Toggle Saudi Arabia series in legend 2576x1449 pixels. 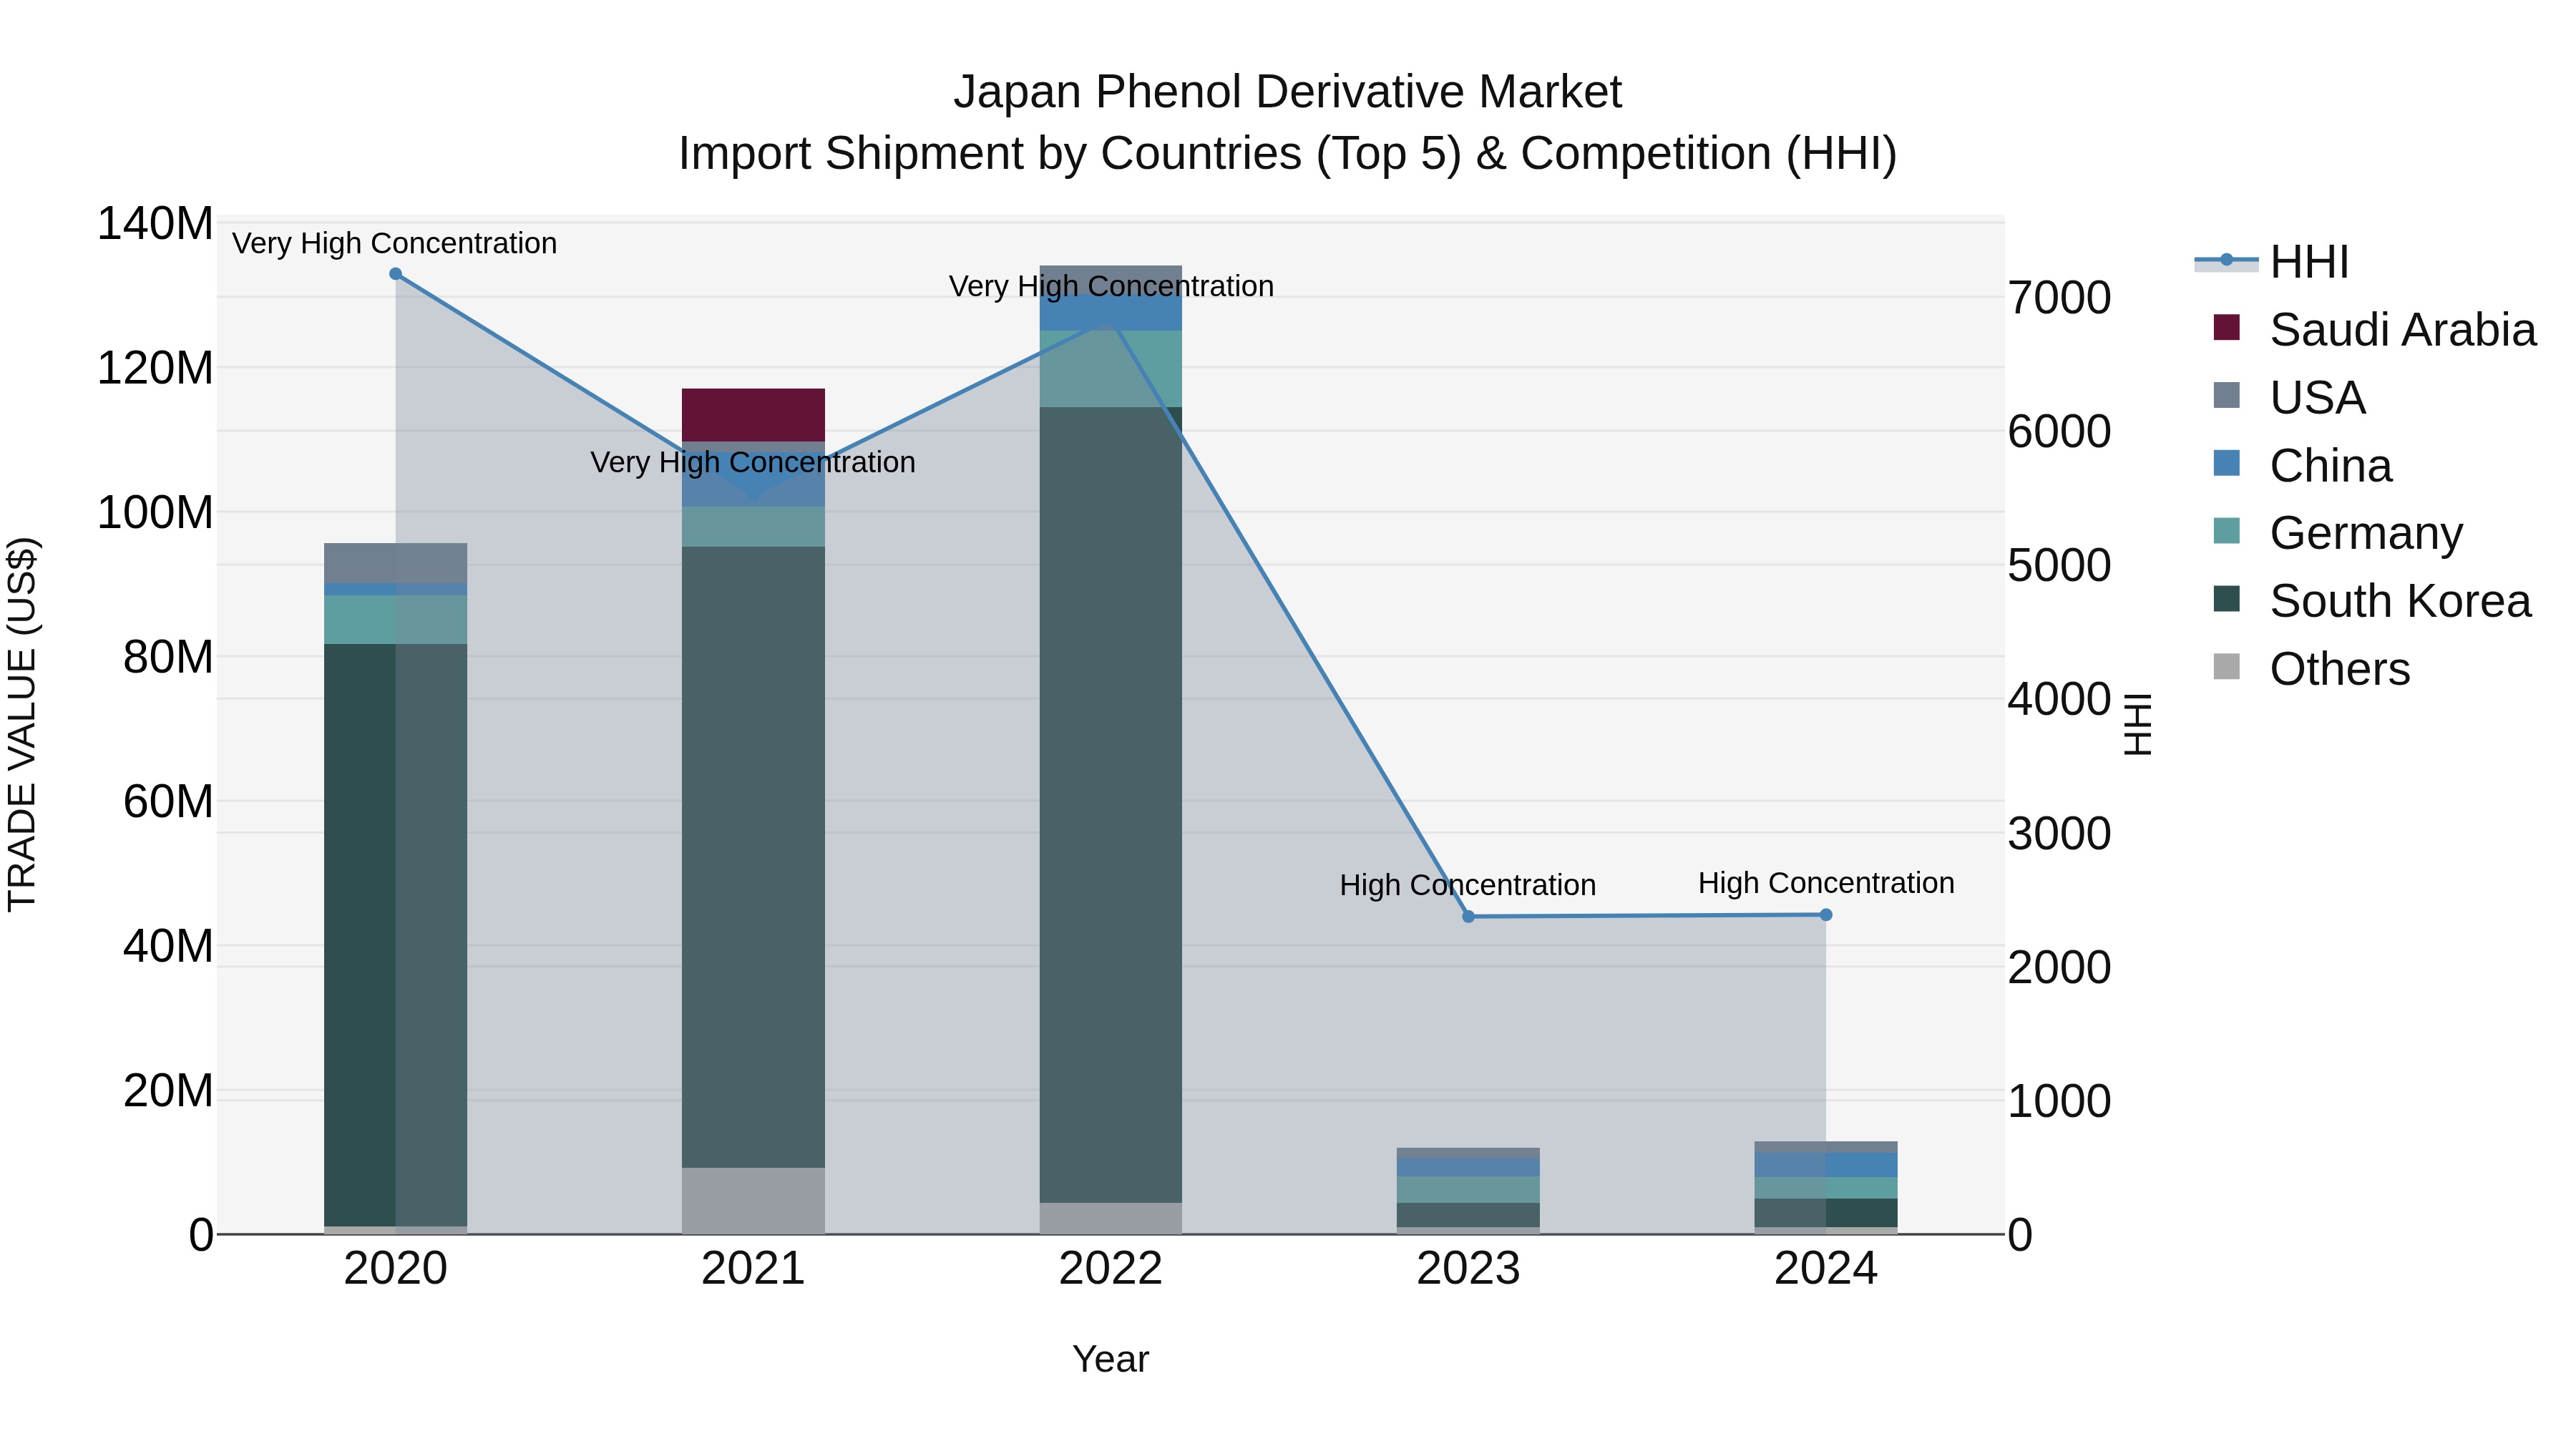2375,329
